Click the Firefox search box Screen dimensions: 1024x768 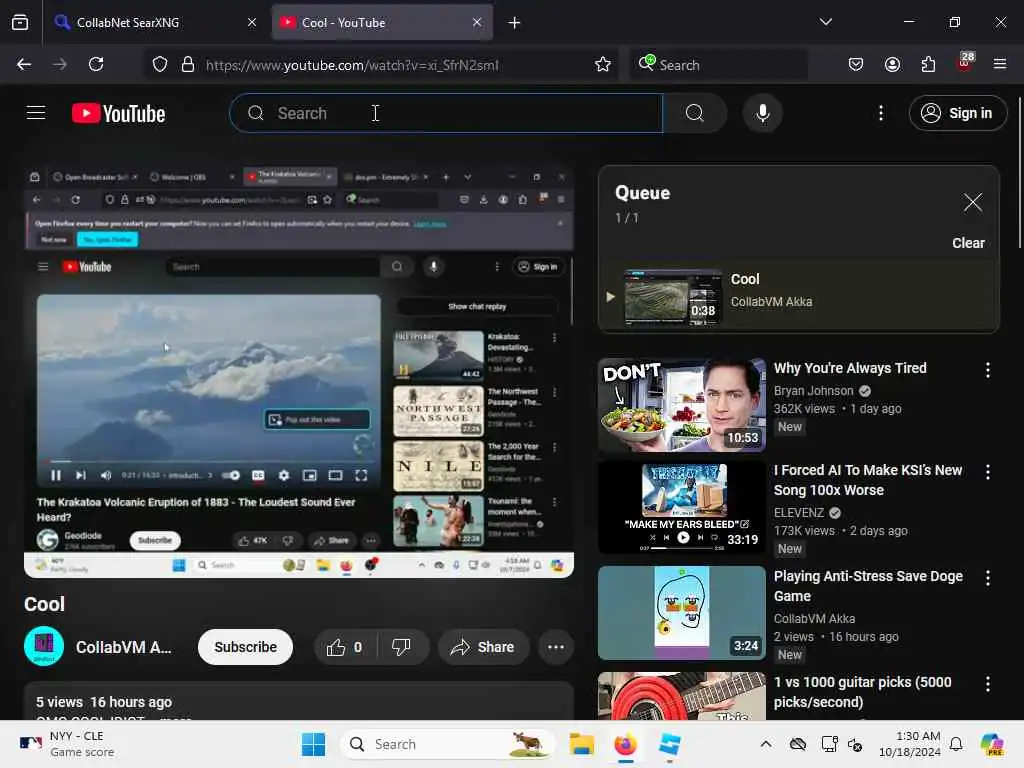(718, 65)
